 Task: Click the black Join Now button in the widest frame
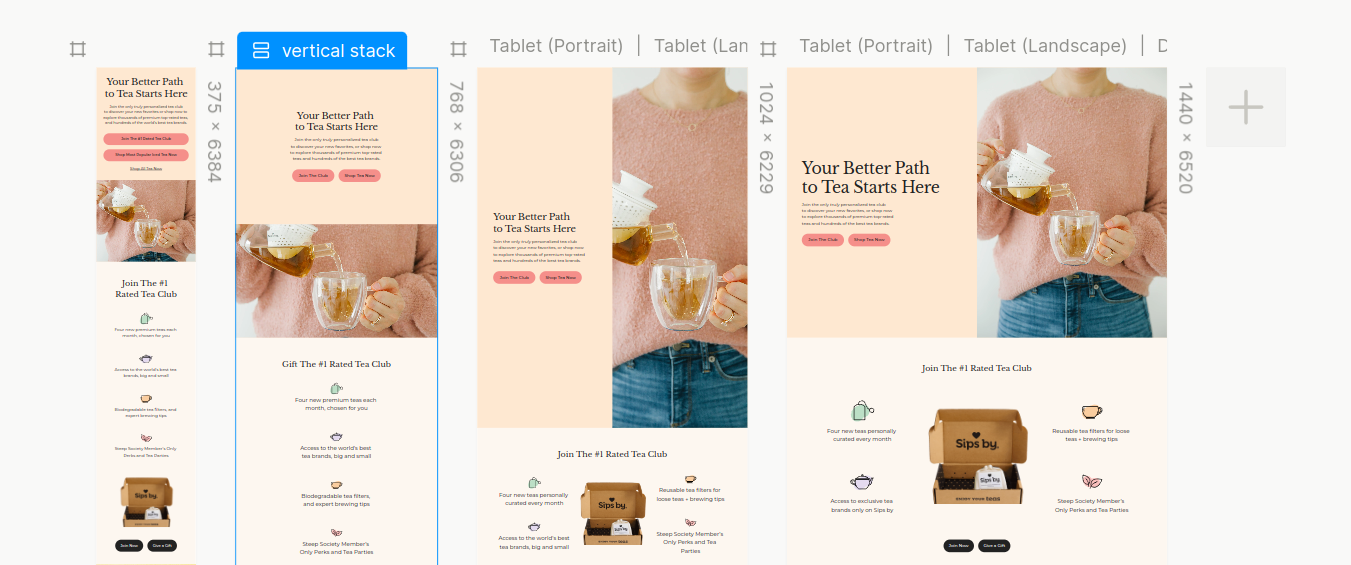click(958, 545)
